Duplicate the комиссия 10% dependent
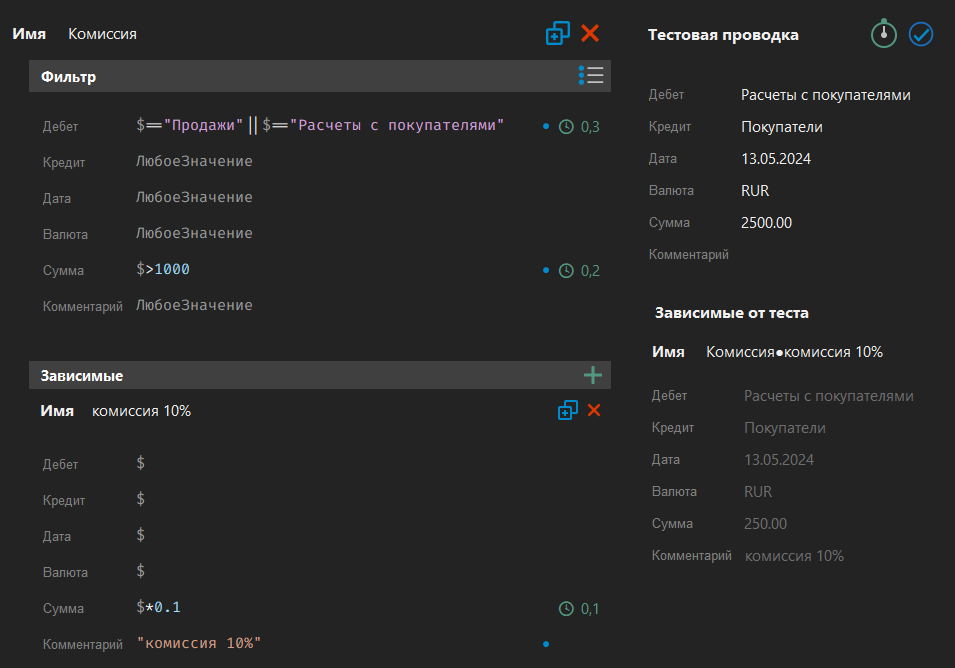Screen dimensions: 955x668 click(x=567, y=410)
